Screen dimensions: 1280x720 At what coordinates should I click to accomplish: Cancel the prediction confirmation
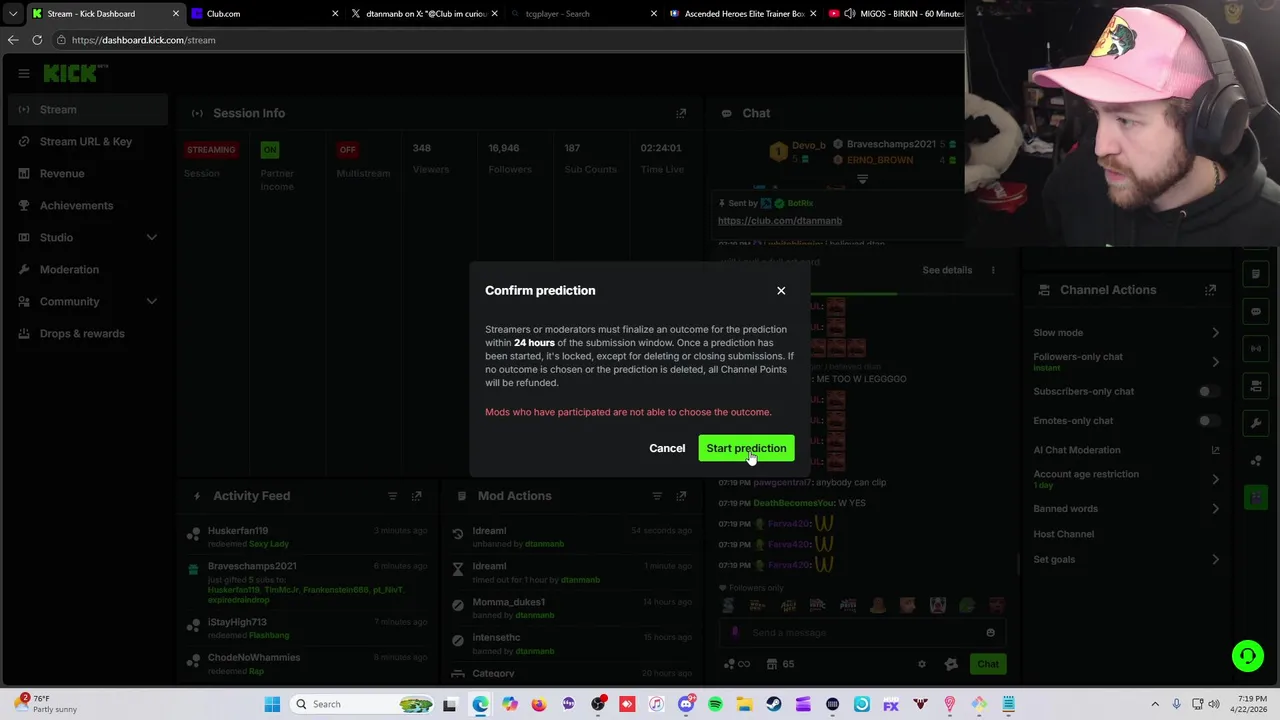coord(667,449)
